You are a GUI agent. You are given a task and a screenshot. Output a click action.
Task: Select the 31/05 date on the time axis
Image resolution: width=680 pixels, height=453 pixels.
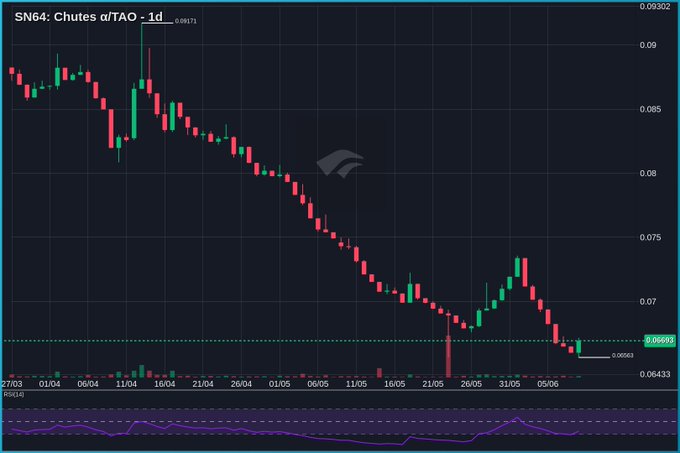point(509,384)
